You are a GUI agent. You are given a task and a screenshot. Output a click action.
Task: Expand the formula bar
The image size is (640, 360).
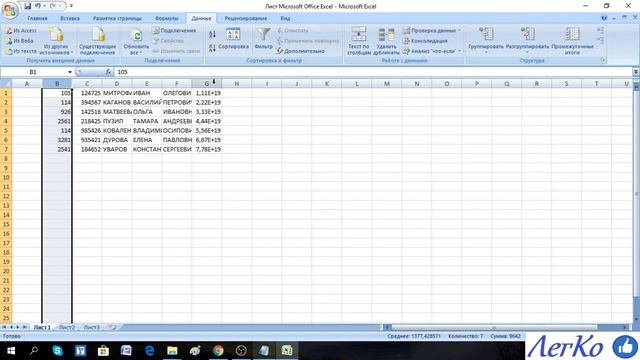pyautogui.click(x=636, y=72)
